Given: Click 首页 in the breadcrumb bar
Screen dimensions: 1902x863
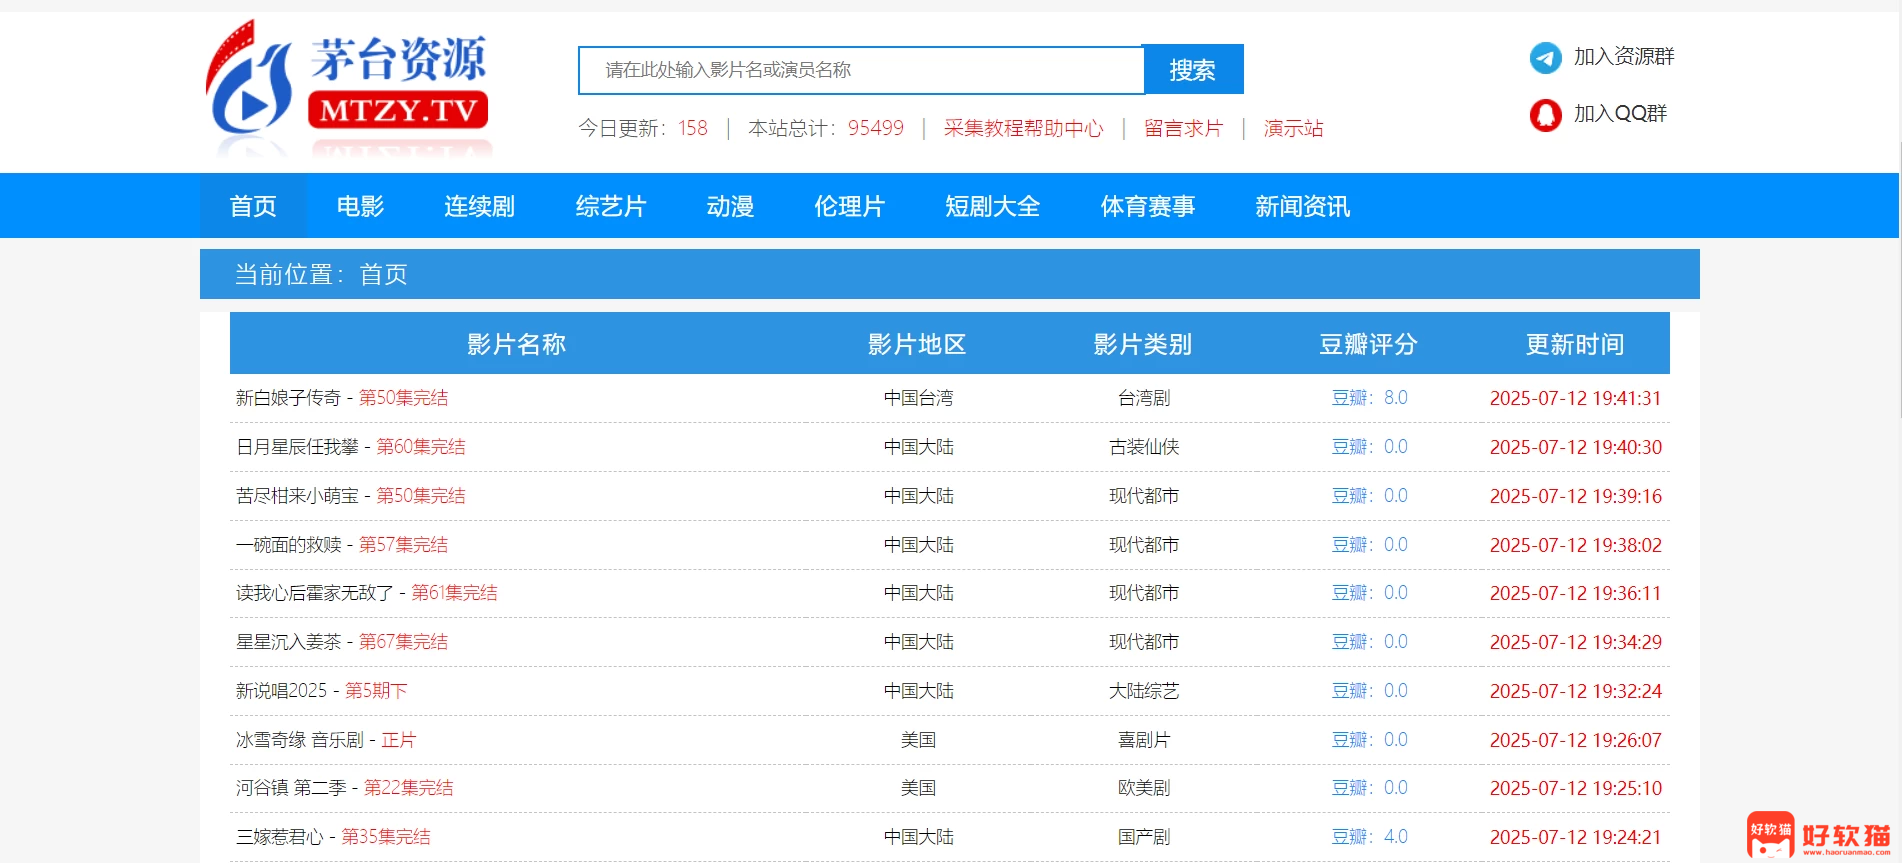Looking at the screenshot, I should pos(383,274).
